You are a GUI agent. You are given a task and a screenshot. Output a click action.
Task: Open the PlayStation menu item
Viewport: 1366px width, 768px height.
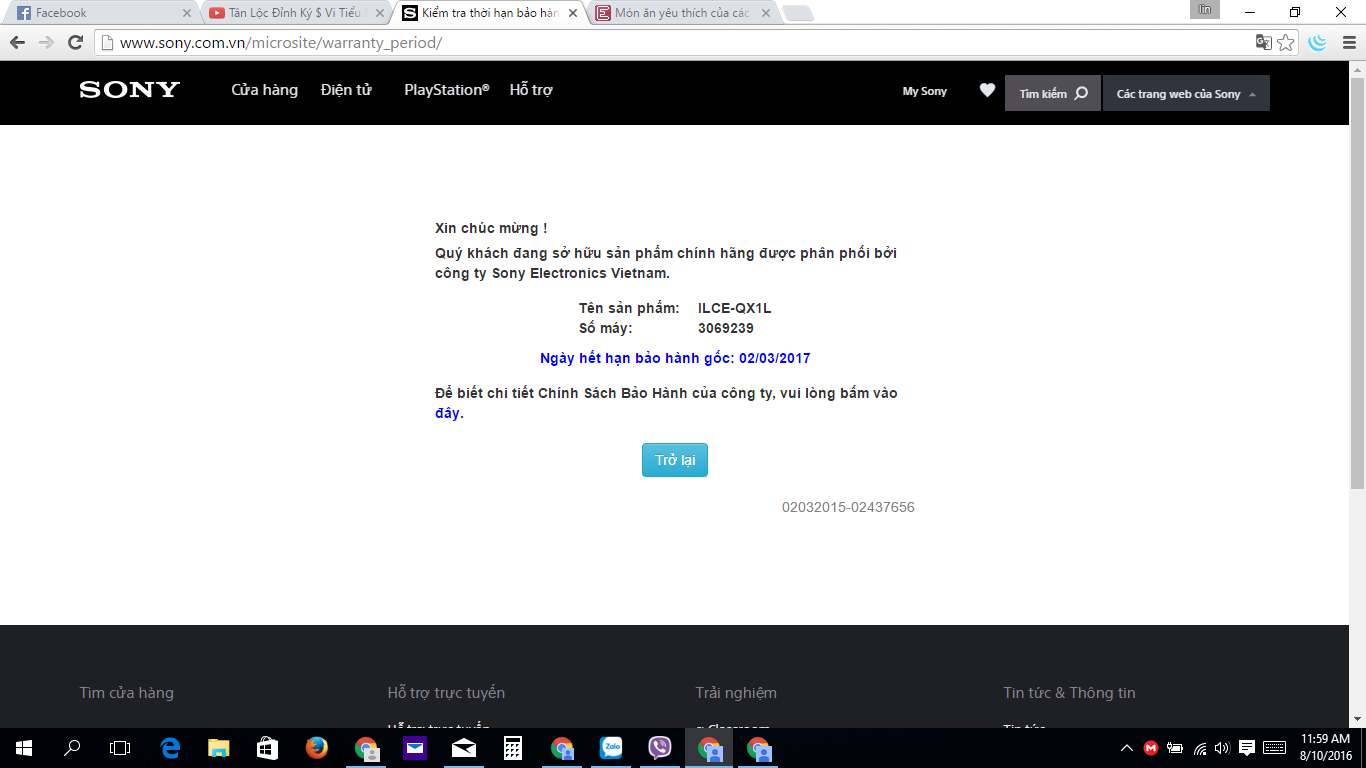[447, 90]
